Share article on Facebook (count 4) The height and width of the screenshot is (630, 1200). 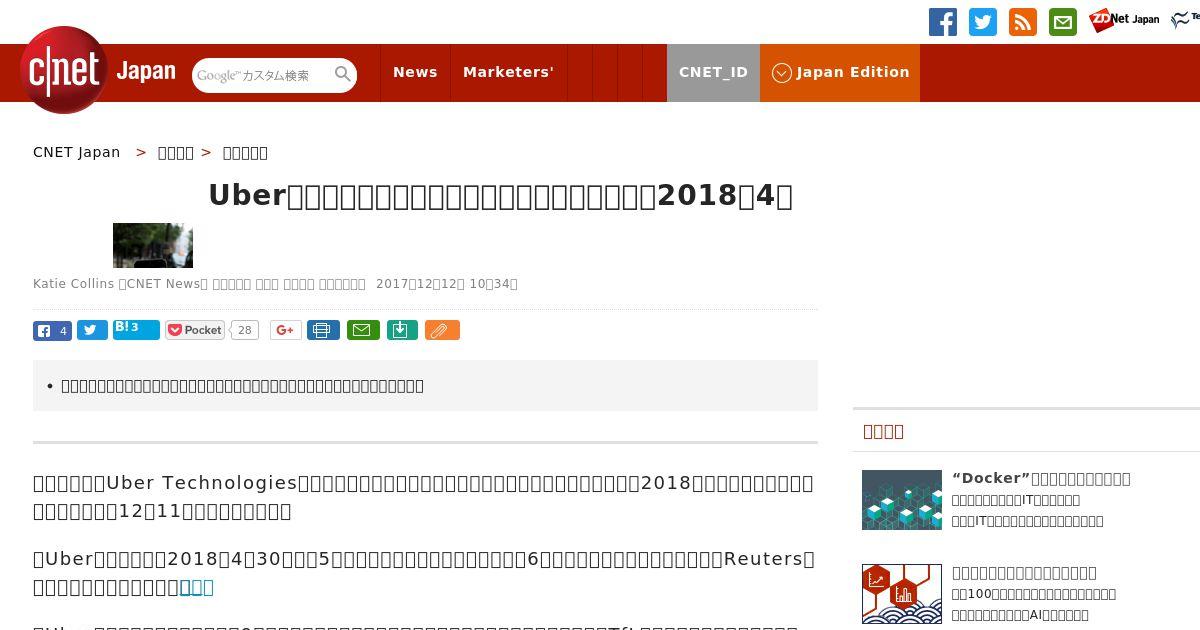(52, 330)
